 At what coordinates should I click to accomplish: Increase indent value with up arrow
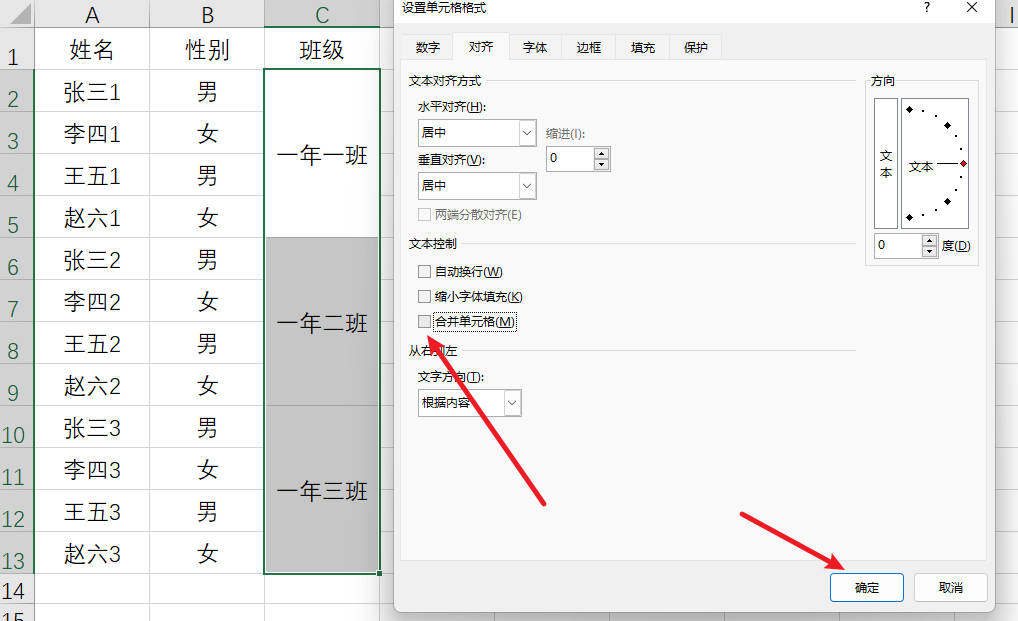pyautogui.click(x=601, y=153)
